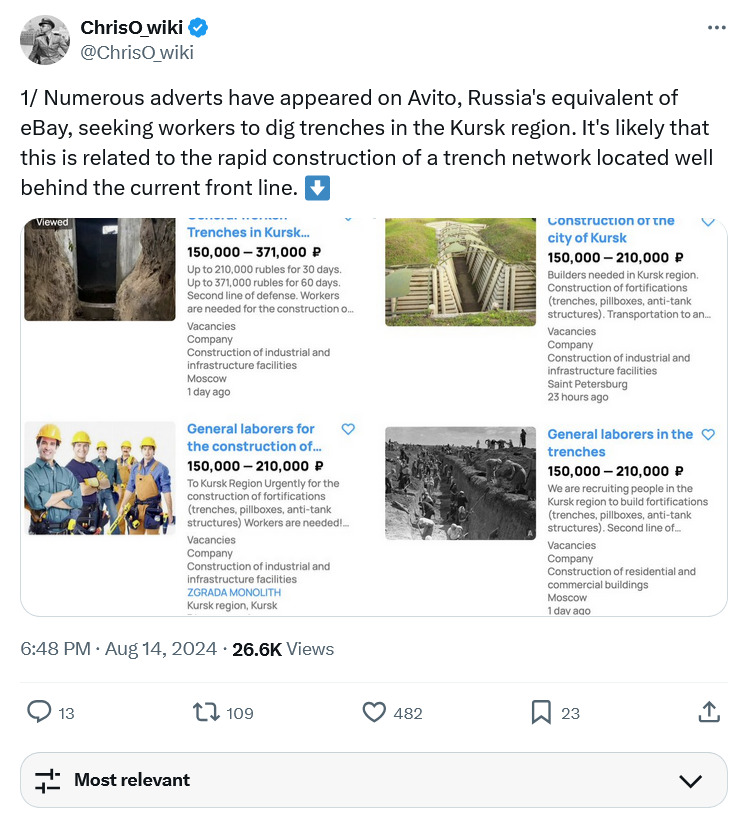Like the tweet with the heart icon
Image resolution: width=748 pixels, height=818 pixels.
click(x=374, y=712)
